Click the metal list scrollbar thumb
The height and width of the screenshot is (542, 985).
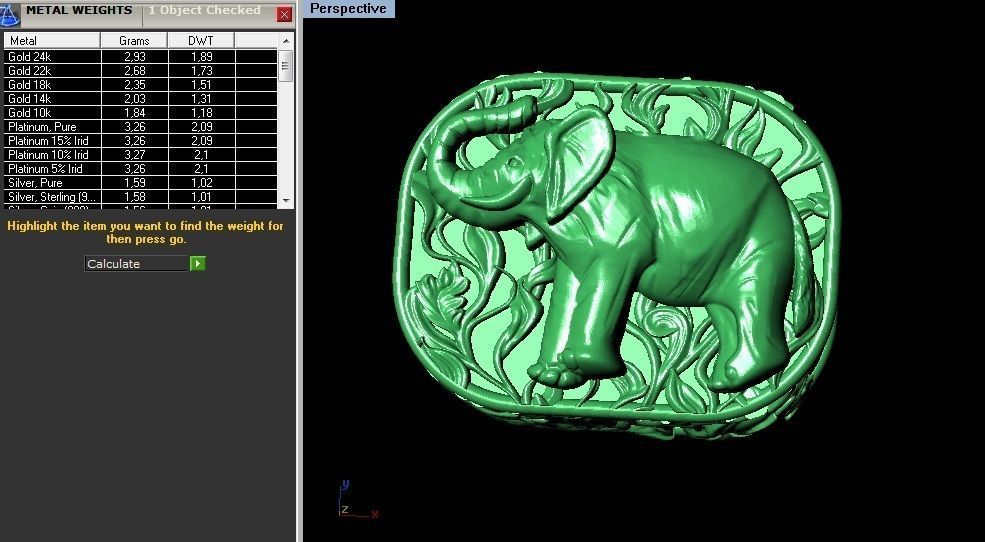pyautogui.click(x=286, y=65)
